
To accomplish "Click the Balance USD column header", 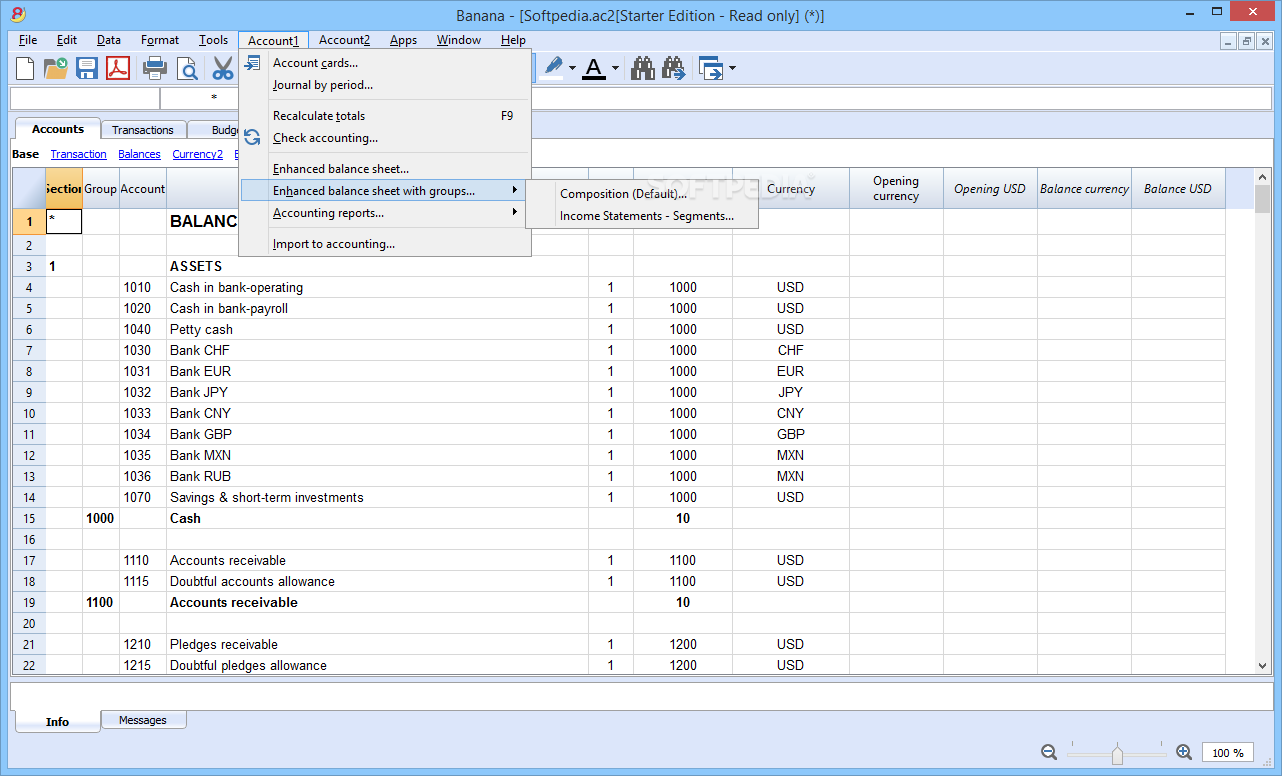I will click(x=1177, y=188).
